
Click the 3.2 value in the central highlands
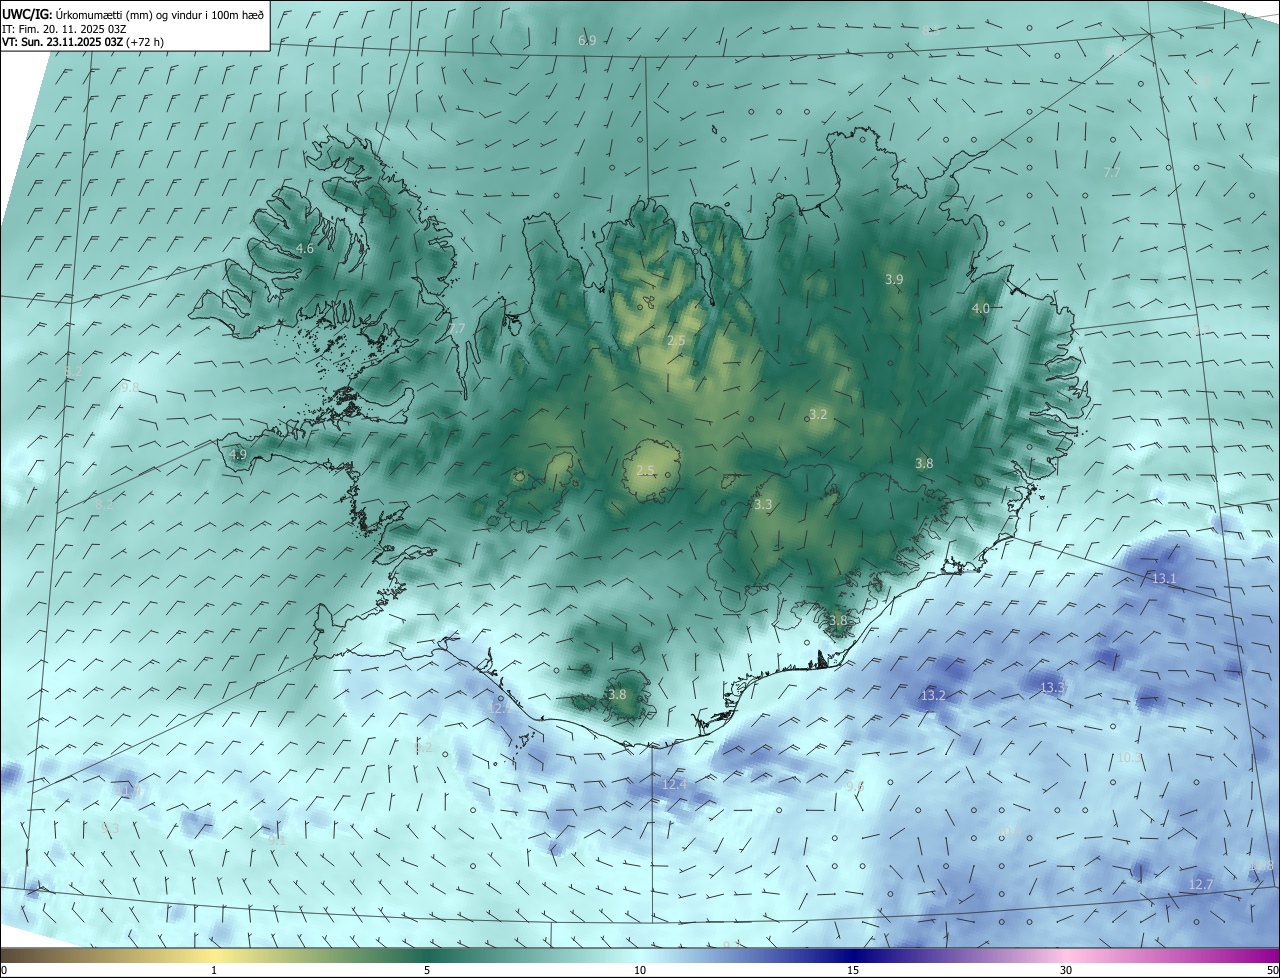(818, 414)
